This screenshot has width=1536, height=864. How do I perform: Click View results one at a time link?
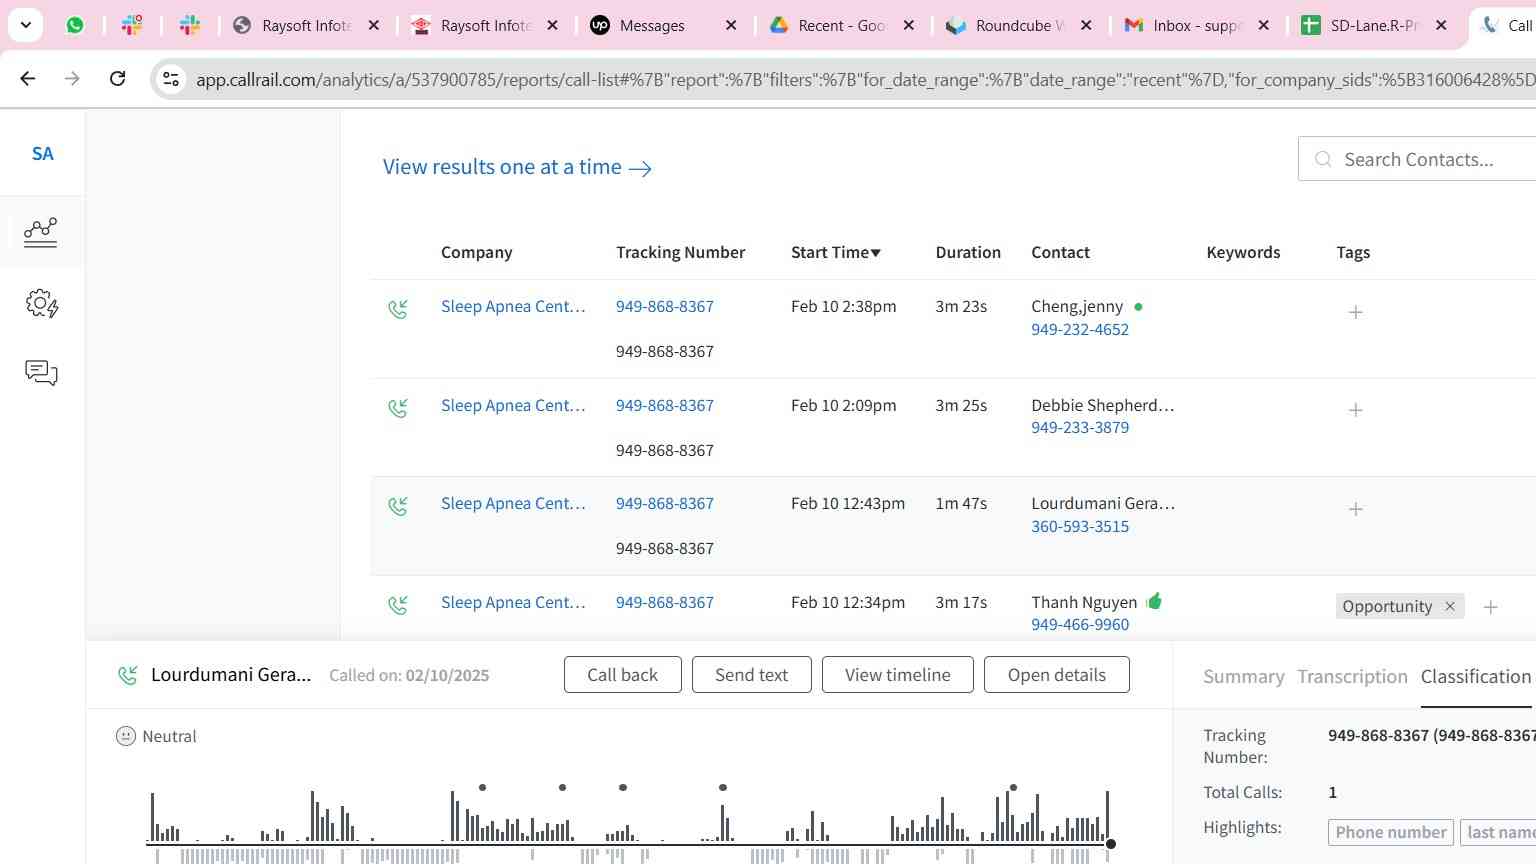coord(517,167)
